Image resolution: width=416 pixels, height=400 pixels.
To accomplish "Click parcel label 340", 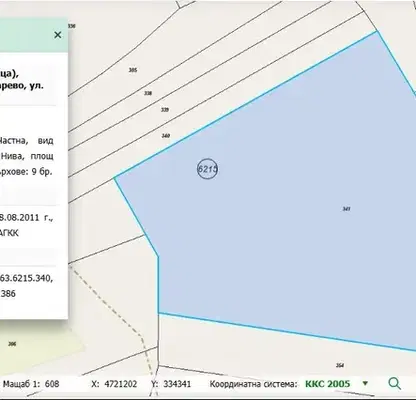I will 166,136.
